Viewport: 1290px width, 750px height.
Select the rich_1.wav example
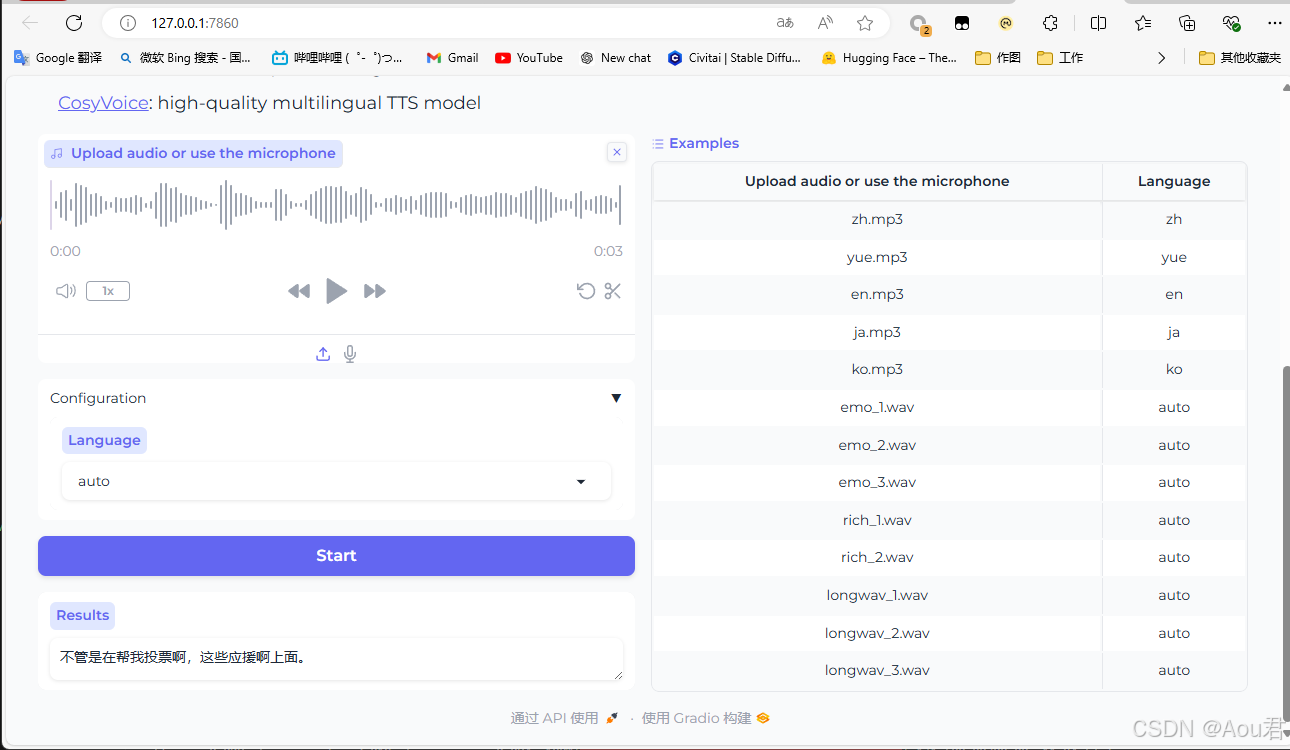click(877, 520)
